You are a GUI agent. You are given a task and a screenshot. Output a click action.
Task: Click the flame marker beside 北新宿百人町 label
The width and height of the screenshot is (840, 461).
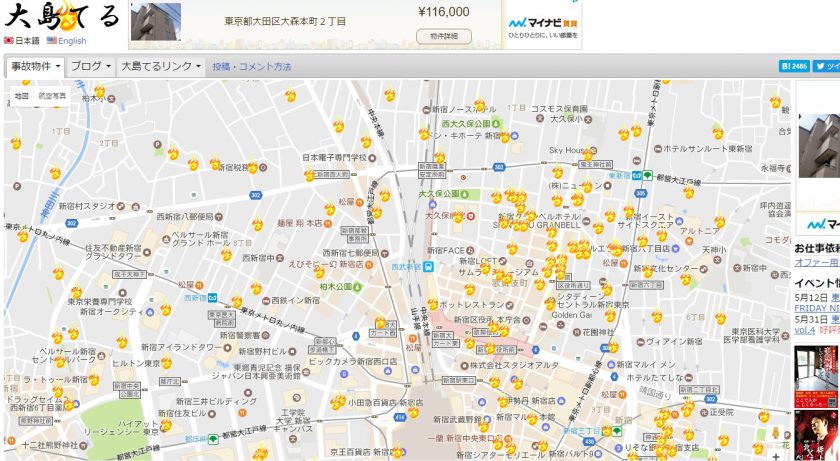(x=309, y=175)
